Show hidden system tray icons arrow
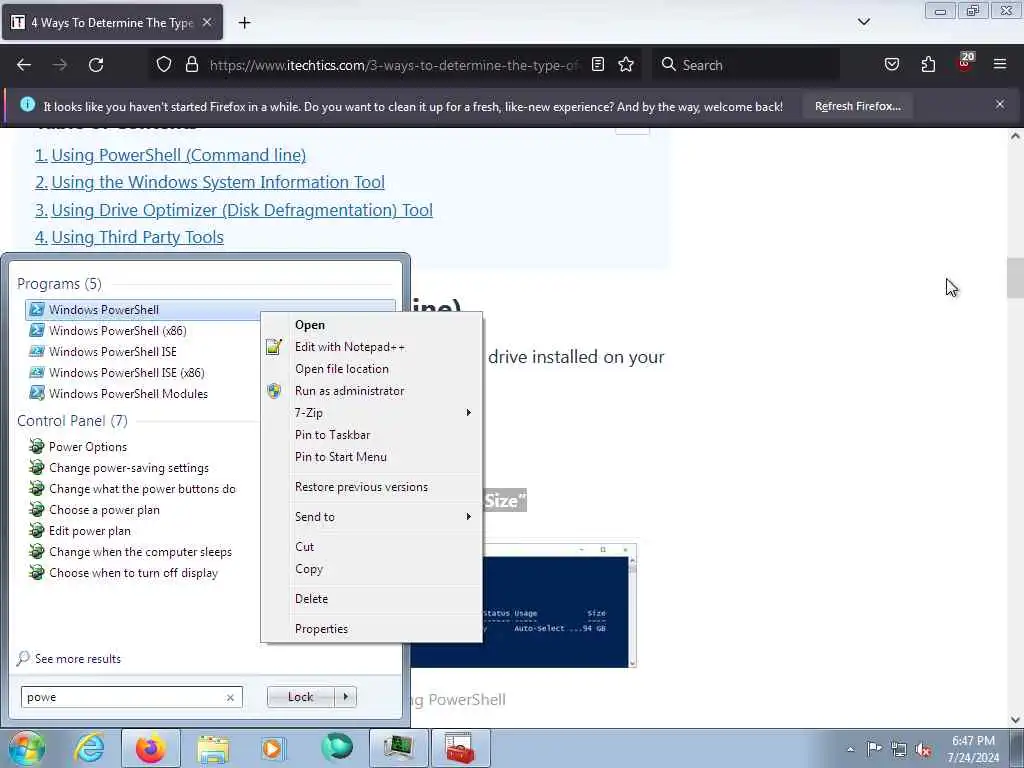This screenshot has height=768, width=1024. [x=850, y=749]
